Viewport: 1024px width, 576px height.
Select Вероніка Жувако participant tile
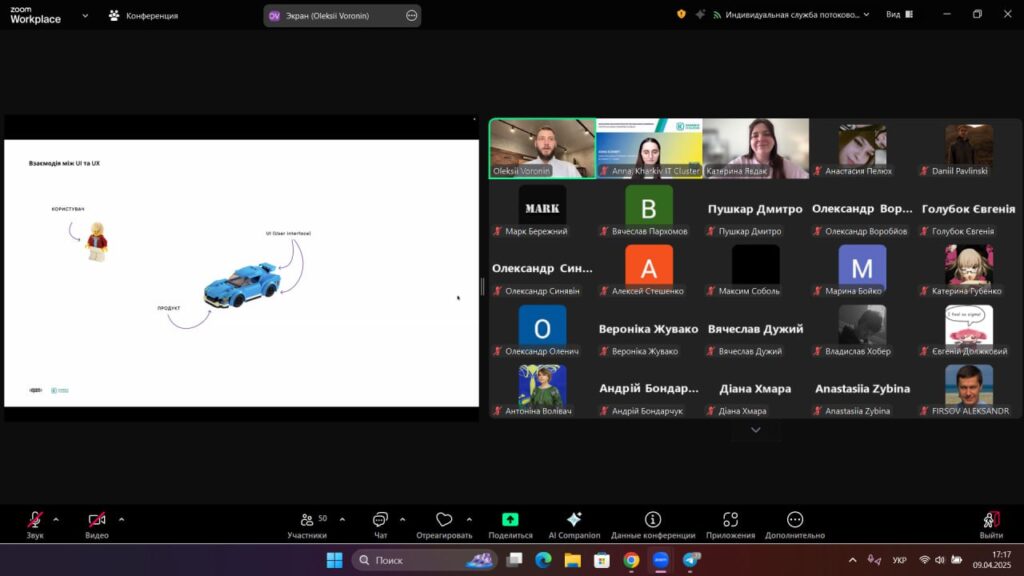tap(649, 329)
